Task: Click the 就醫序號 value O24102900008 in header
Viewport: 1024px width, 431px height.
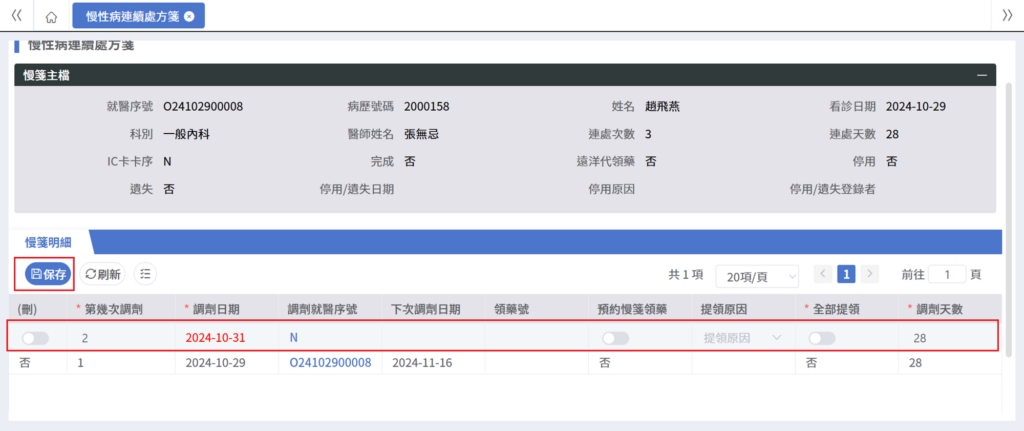Action: pos(203,106)
